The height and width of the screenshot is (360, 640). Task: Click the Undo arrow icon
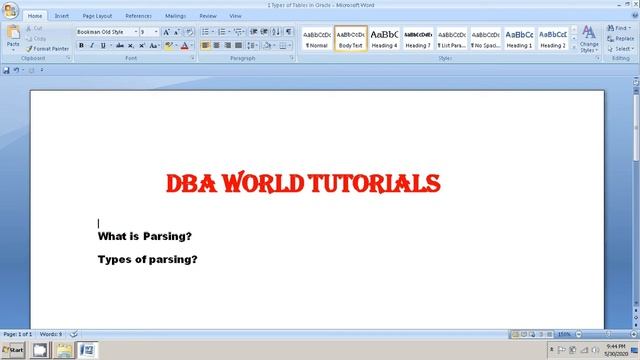16,70
